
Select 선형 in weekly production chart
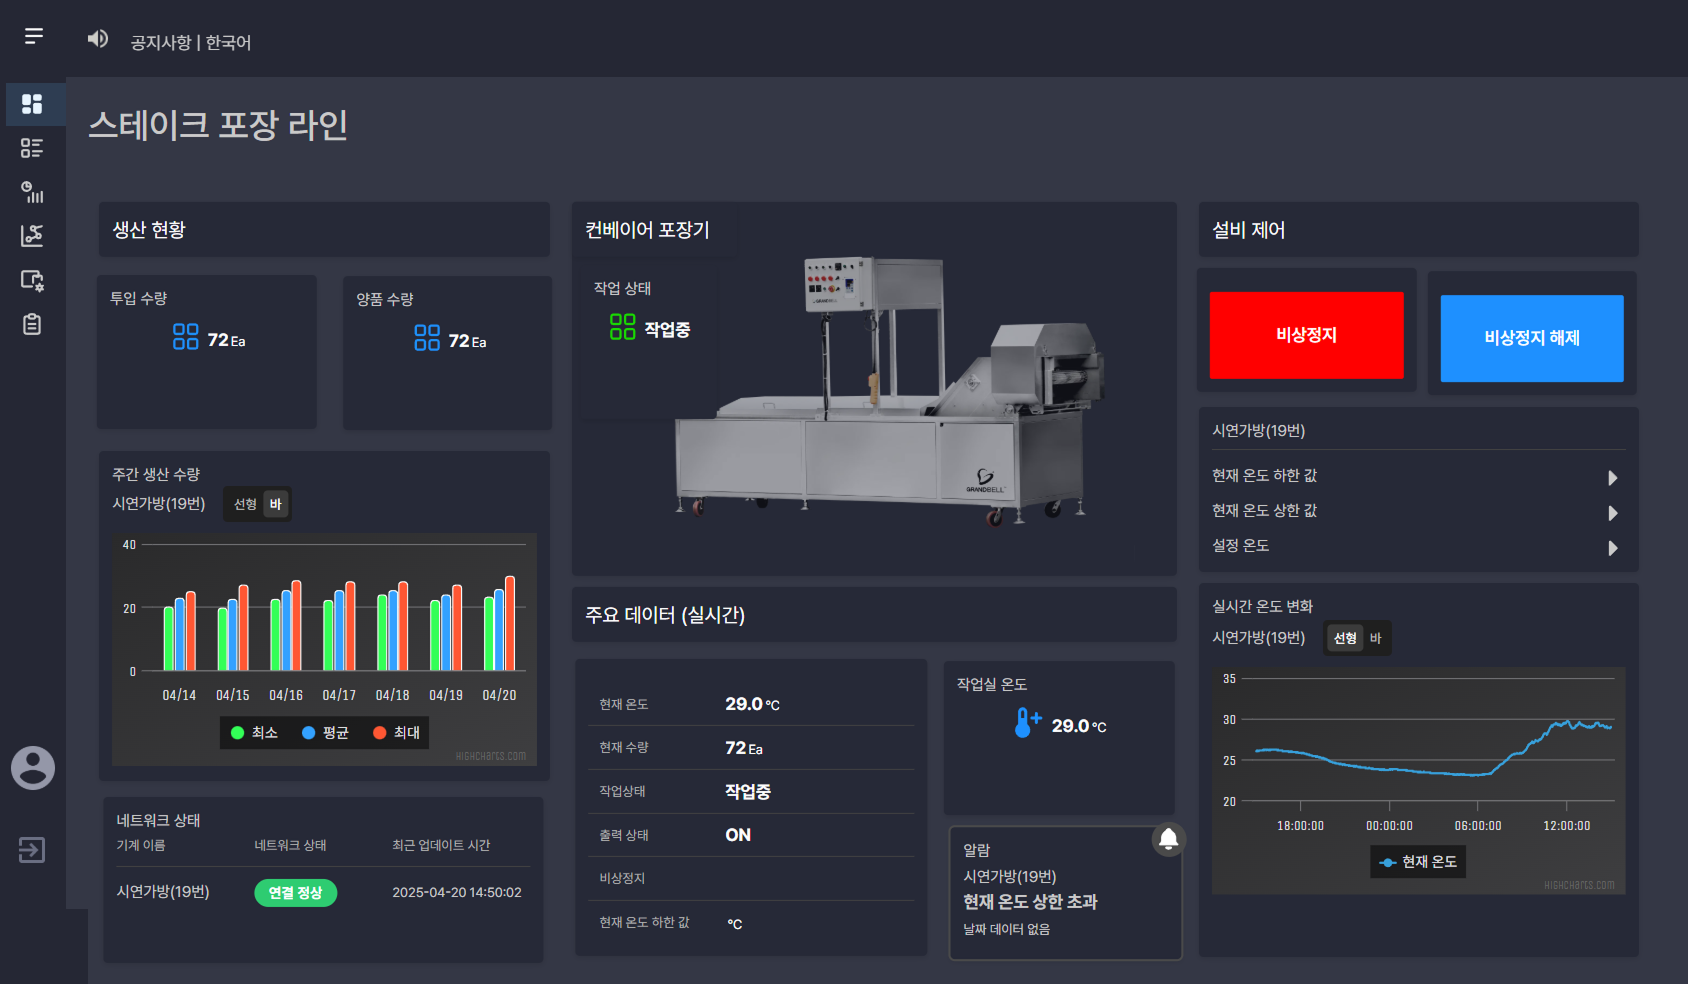tap(245, 504)
